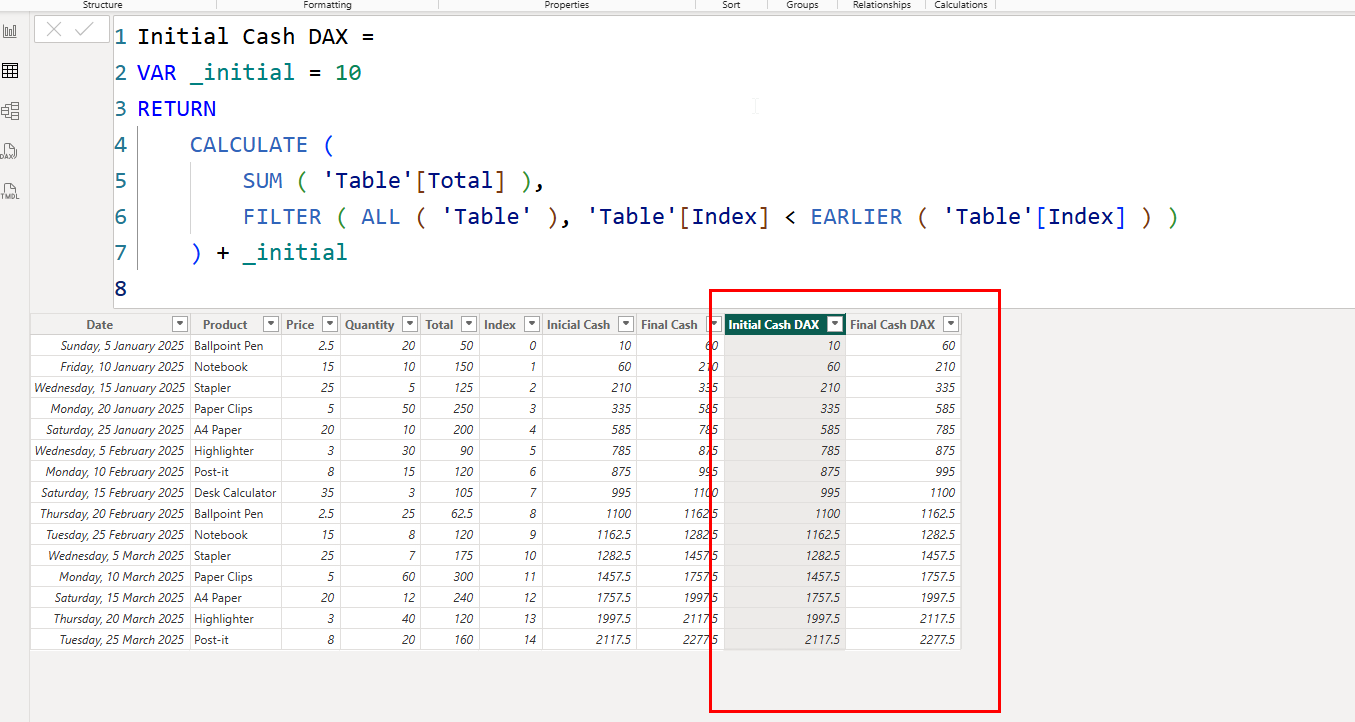Click the Formatting ribbon group label

click(x=328, y=5)
